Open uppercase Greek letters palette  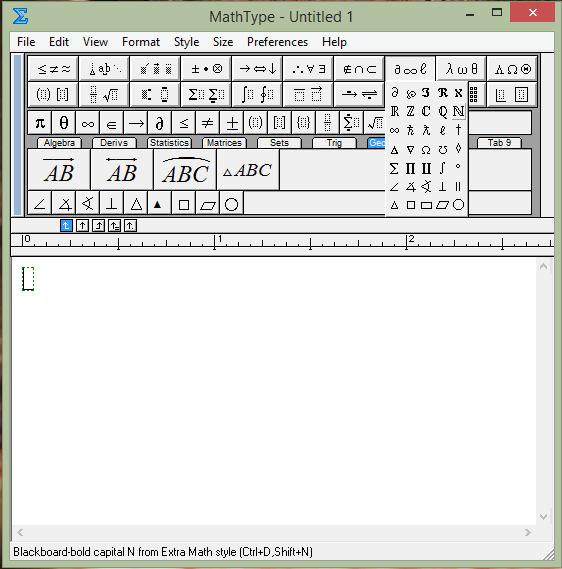click(512, 69)
